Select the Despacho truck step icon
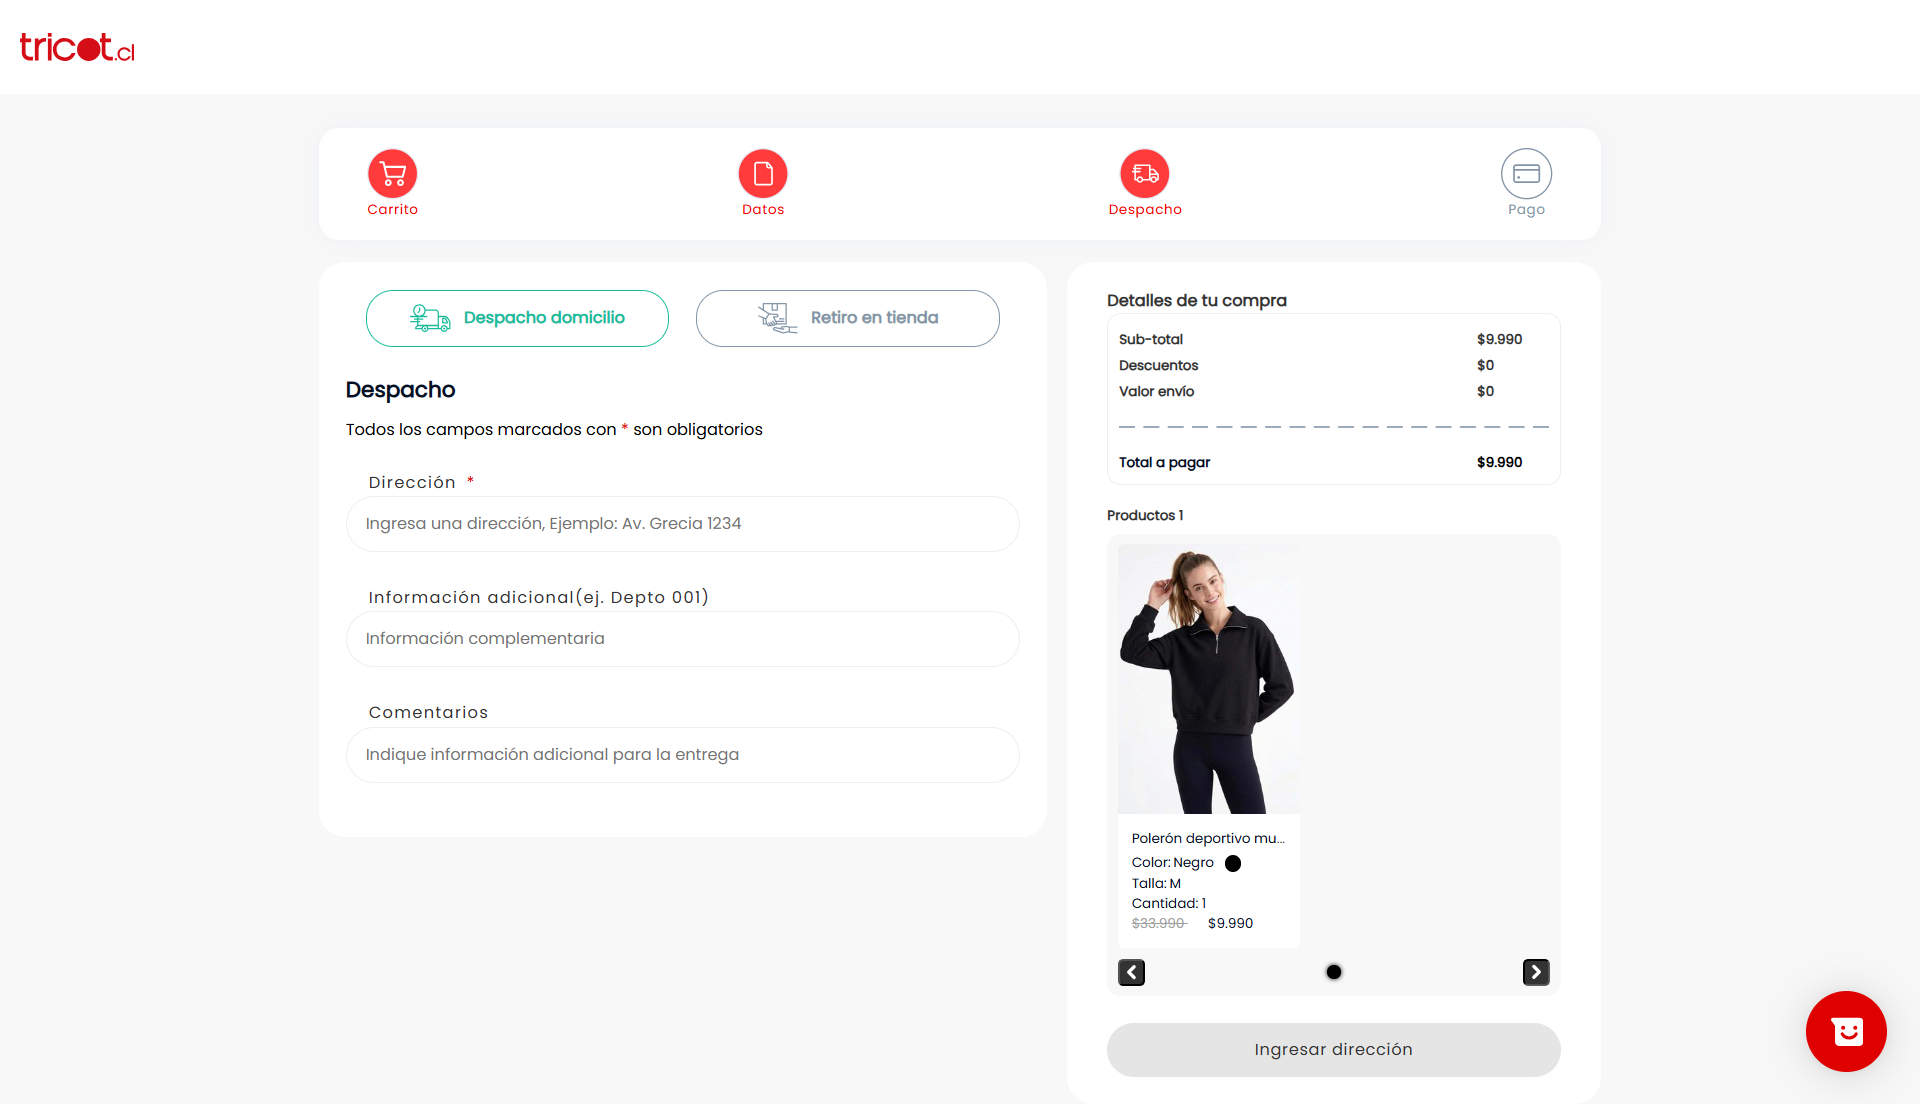This screenshot has width=1920, height=1104. [x=1145, y=174]
